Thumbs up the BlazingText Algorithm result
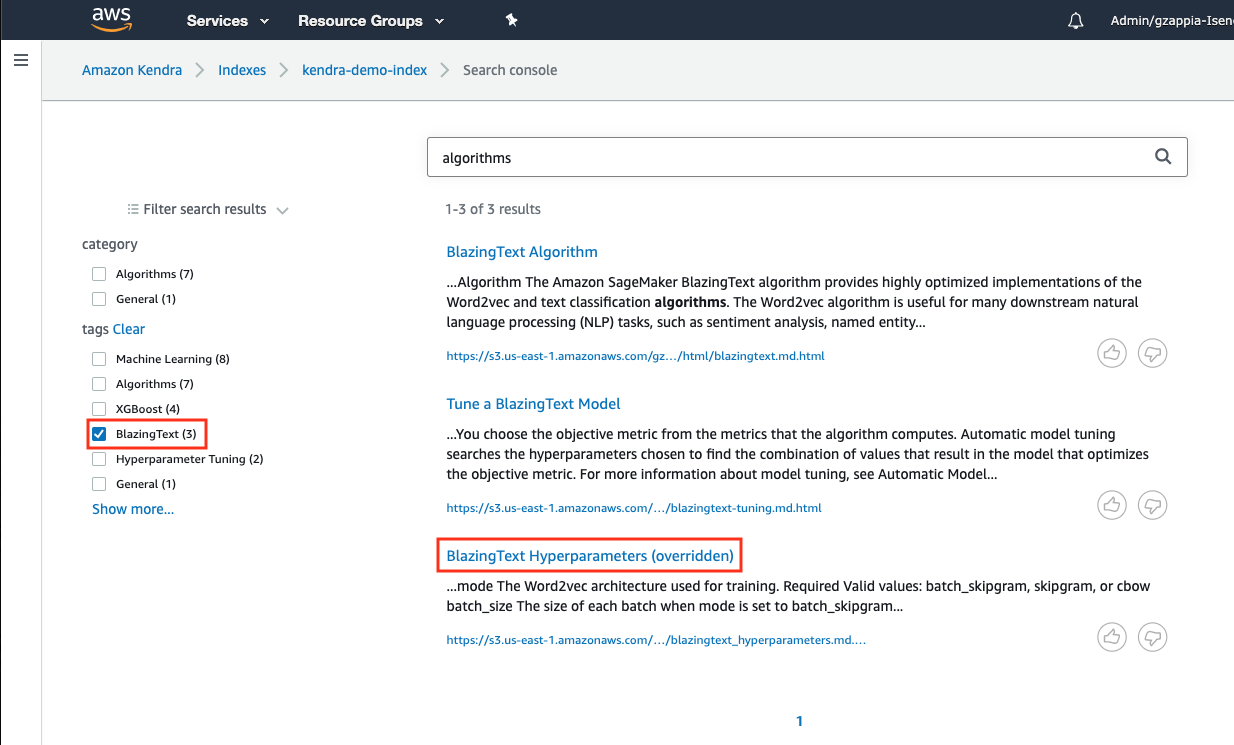Image resolution: width=1234 pixels, height=745 pixels. [1112, 353]
